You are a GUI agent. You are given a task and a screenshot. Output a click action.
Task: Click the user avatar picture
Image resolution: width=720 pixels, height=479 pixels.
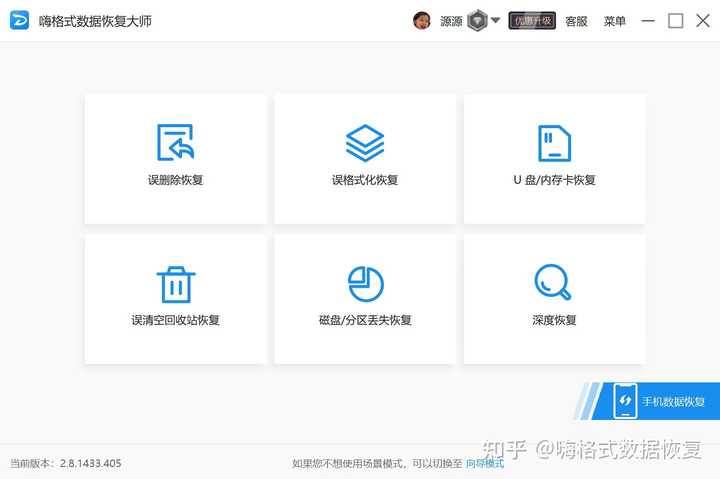422,21
